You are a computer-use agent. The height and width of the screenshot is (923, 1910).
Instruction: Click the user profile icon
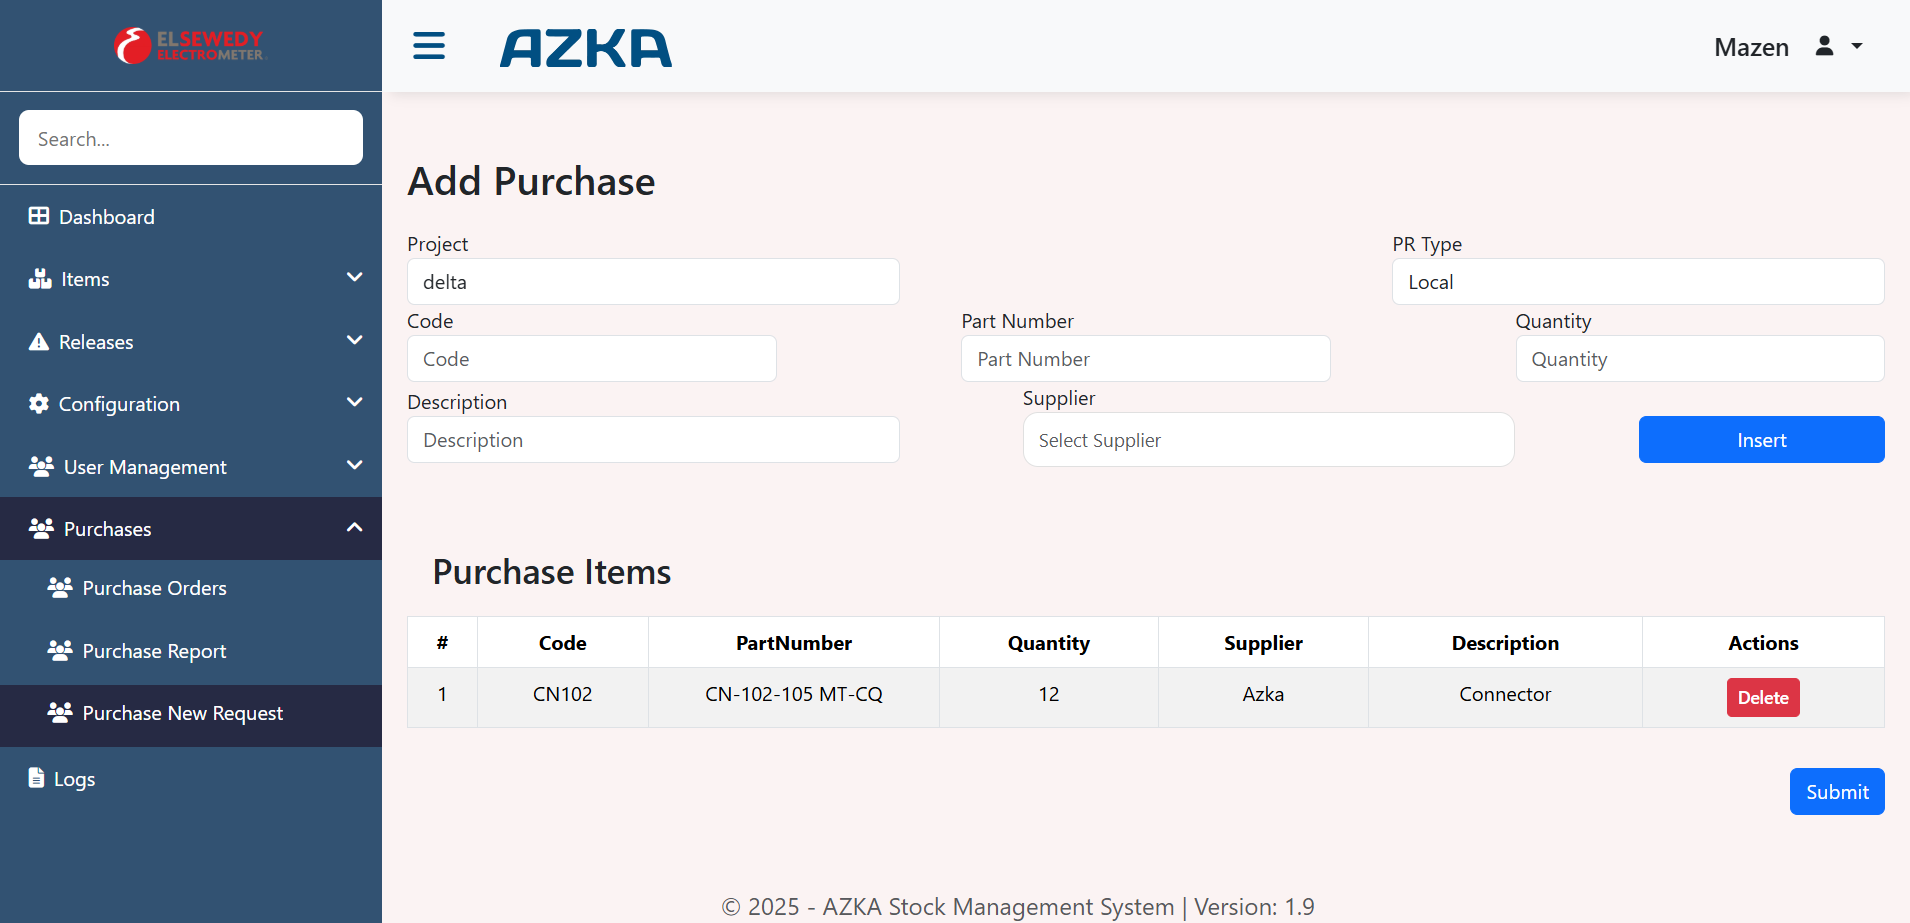coord(1824,46)
